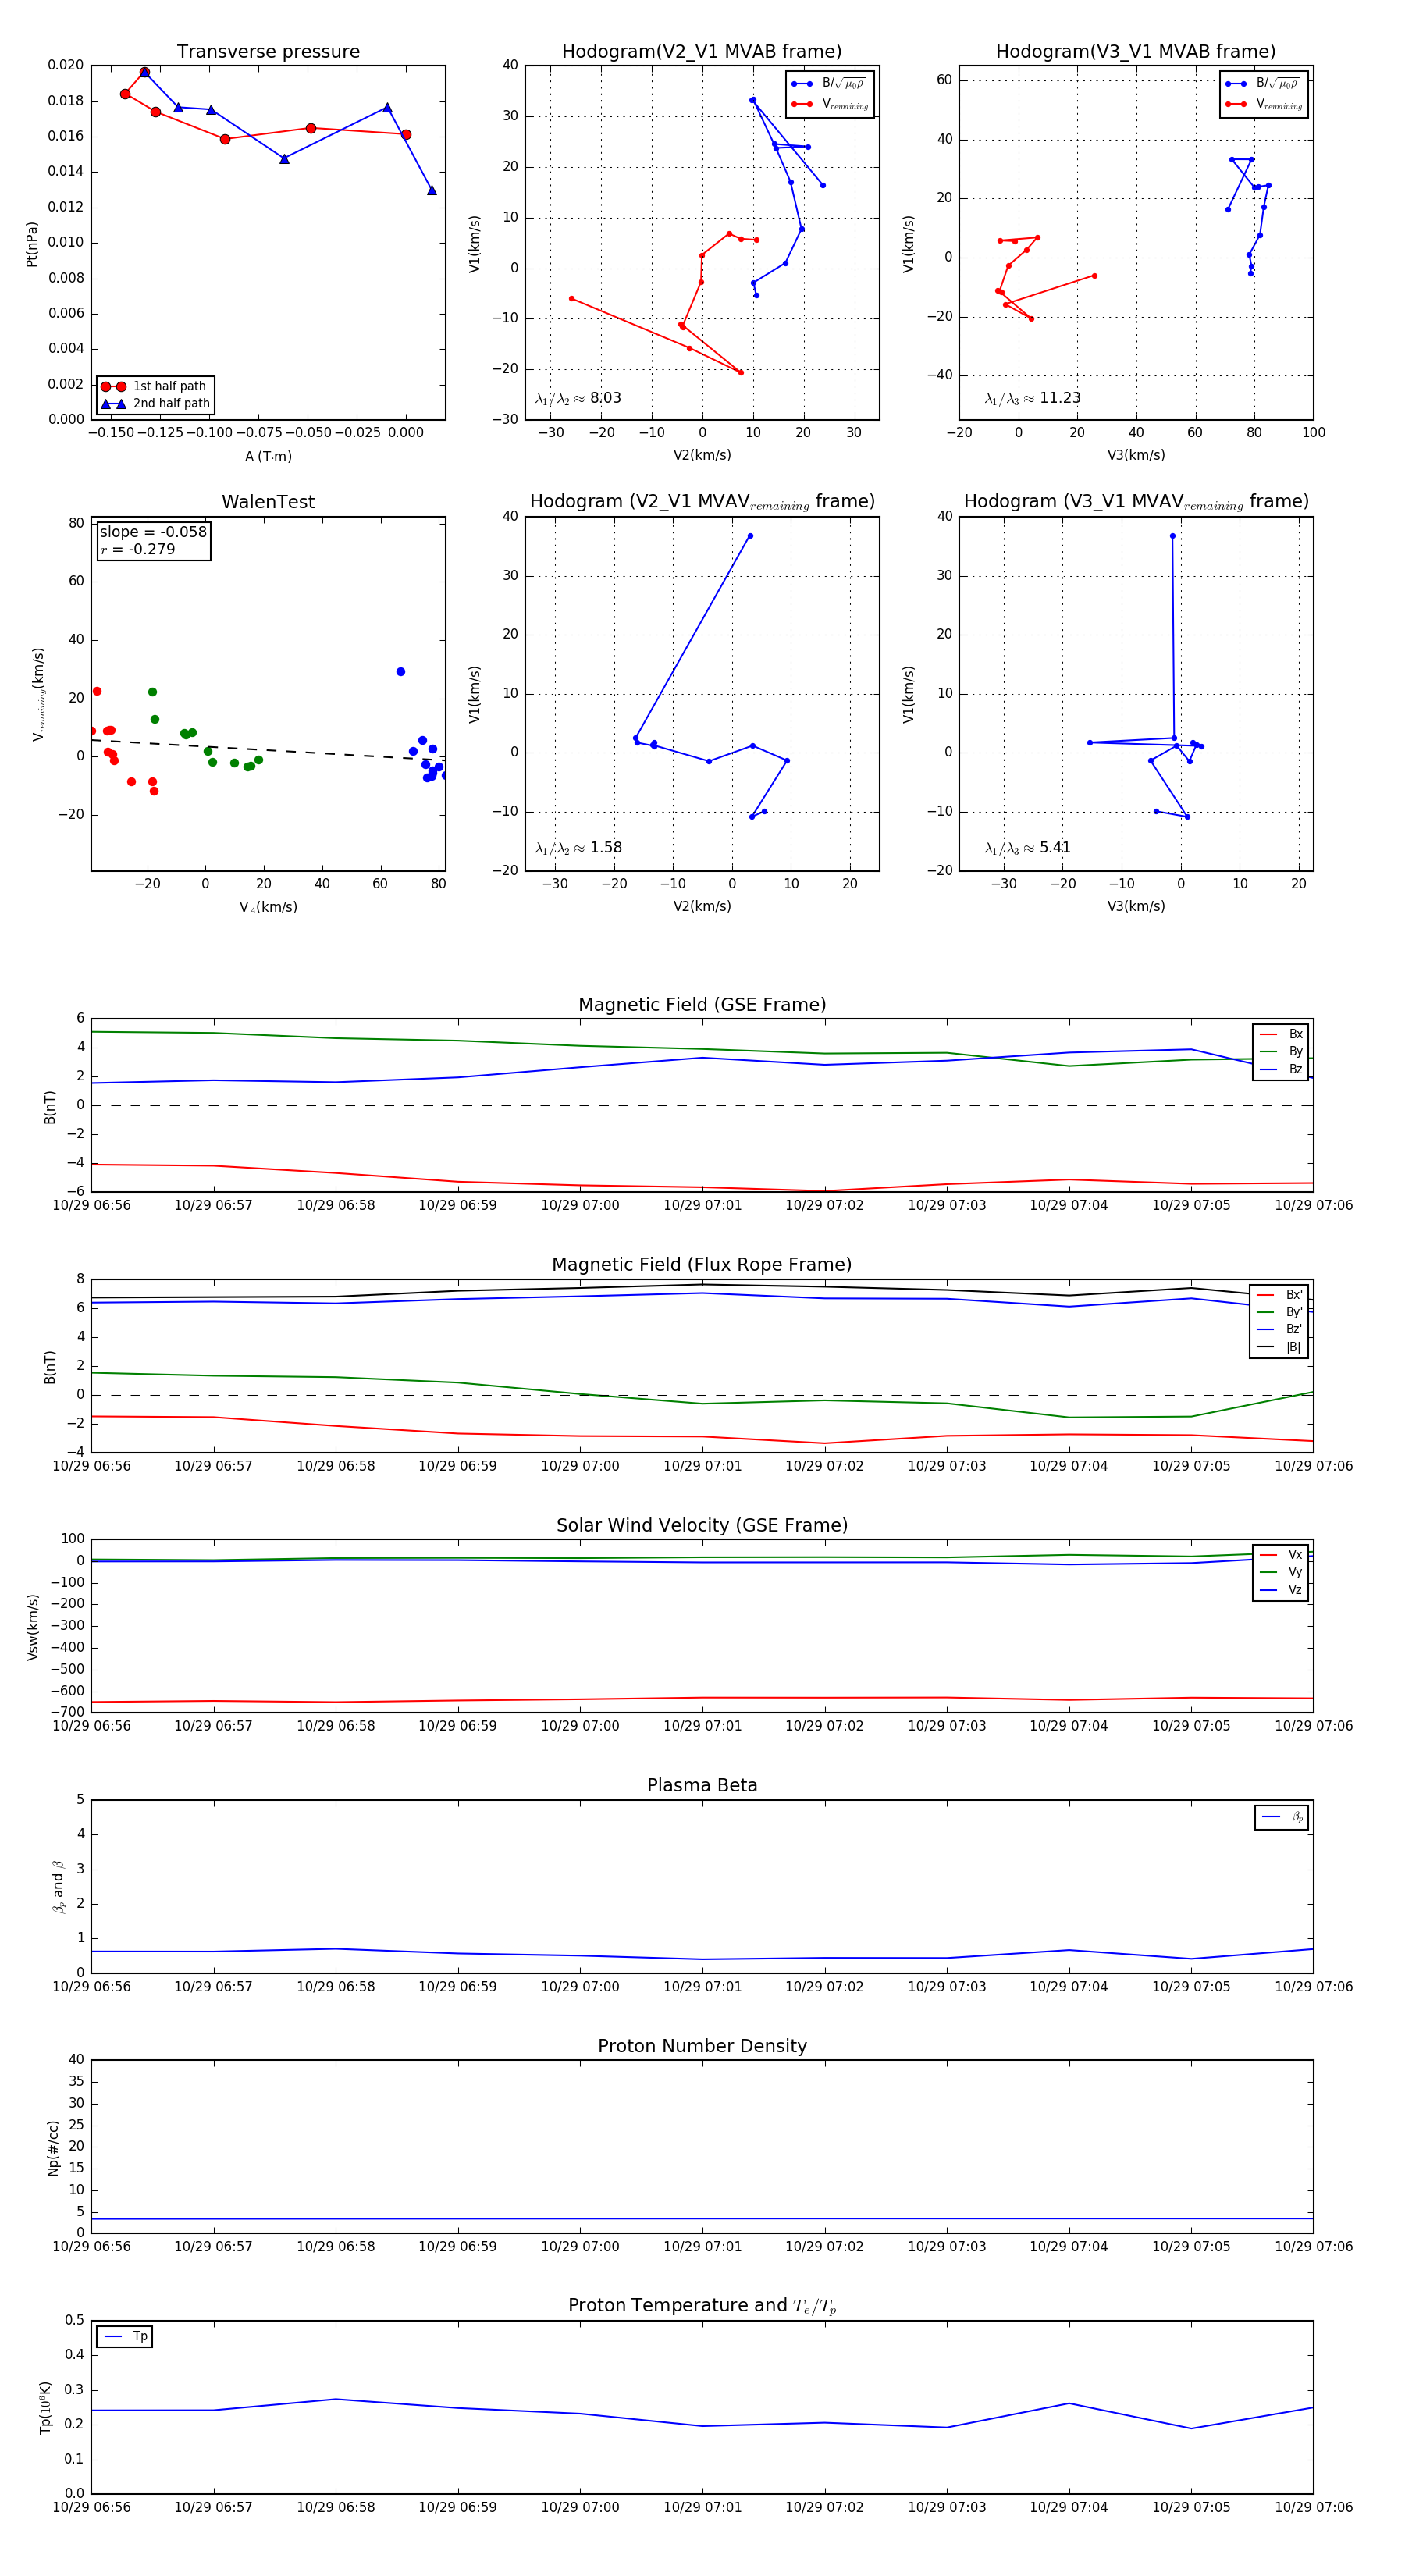Screen dimensions: 1405x2576
Task: Select the 'slope = -0.058' annotation
Action: pos(153,532)
